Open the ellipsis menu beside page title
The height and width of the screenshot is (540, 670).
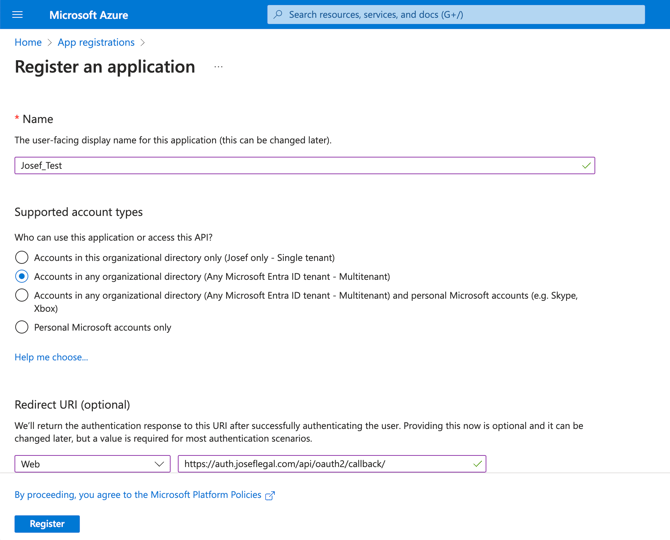(x=218, y=67)
